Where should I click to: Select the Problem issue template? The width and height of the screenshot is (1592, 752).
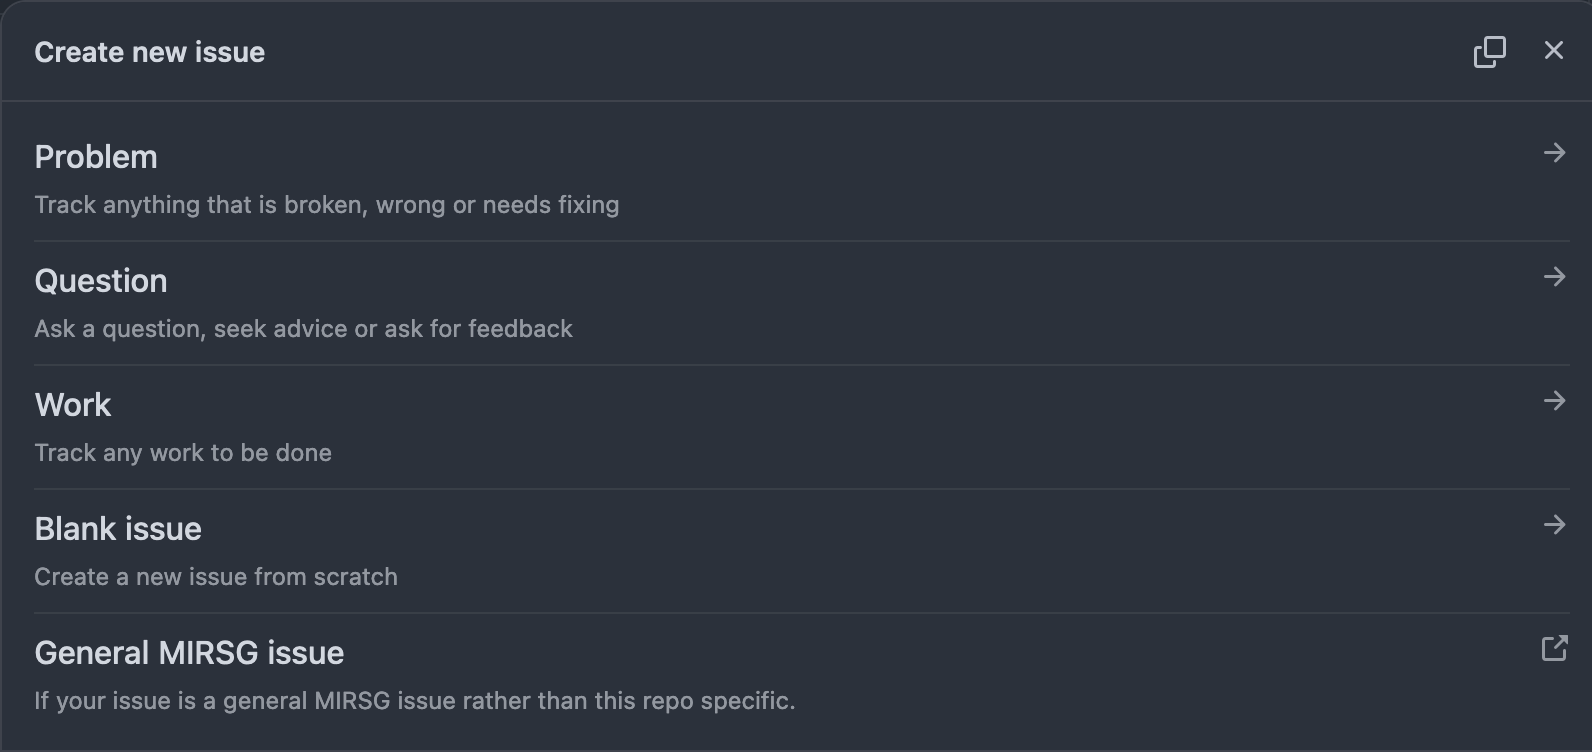point(96,157)
